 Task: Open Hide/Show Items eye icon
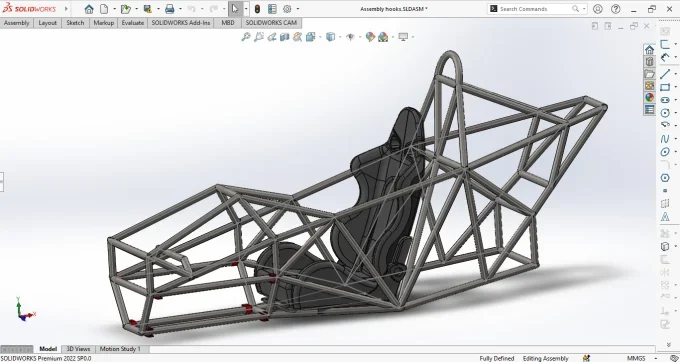click(350, 37)
